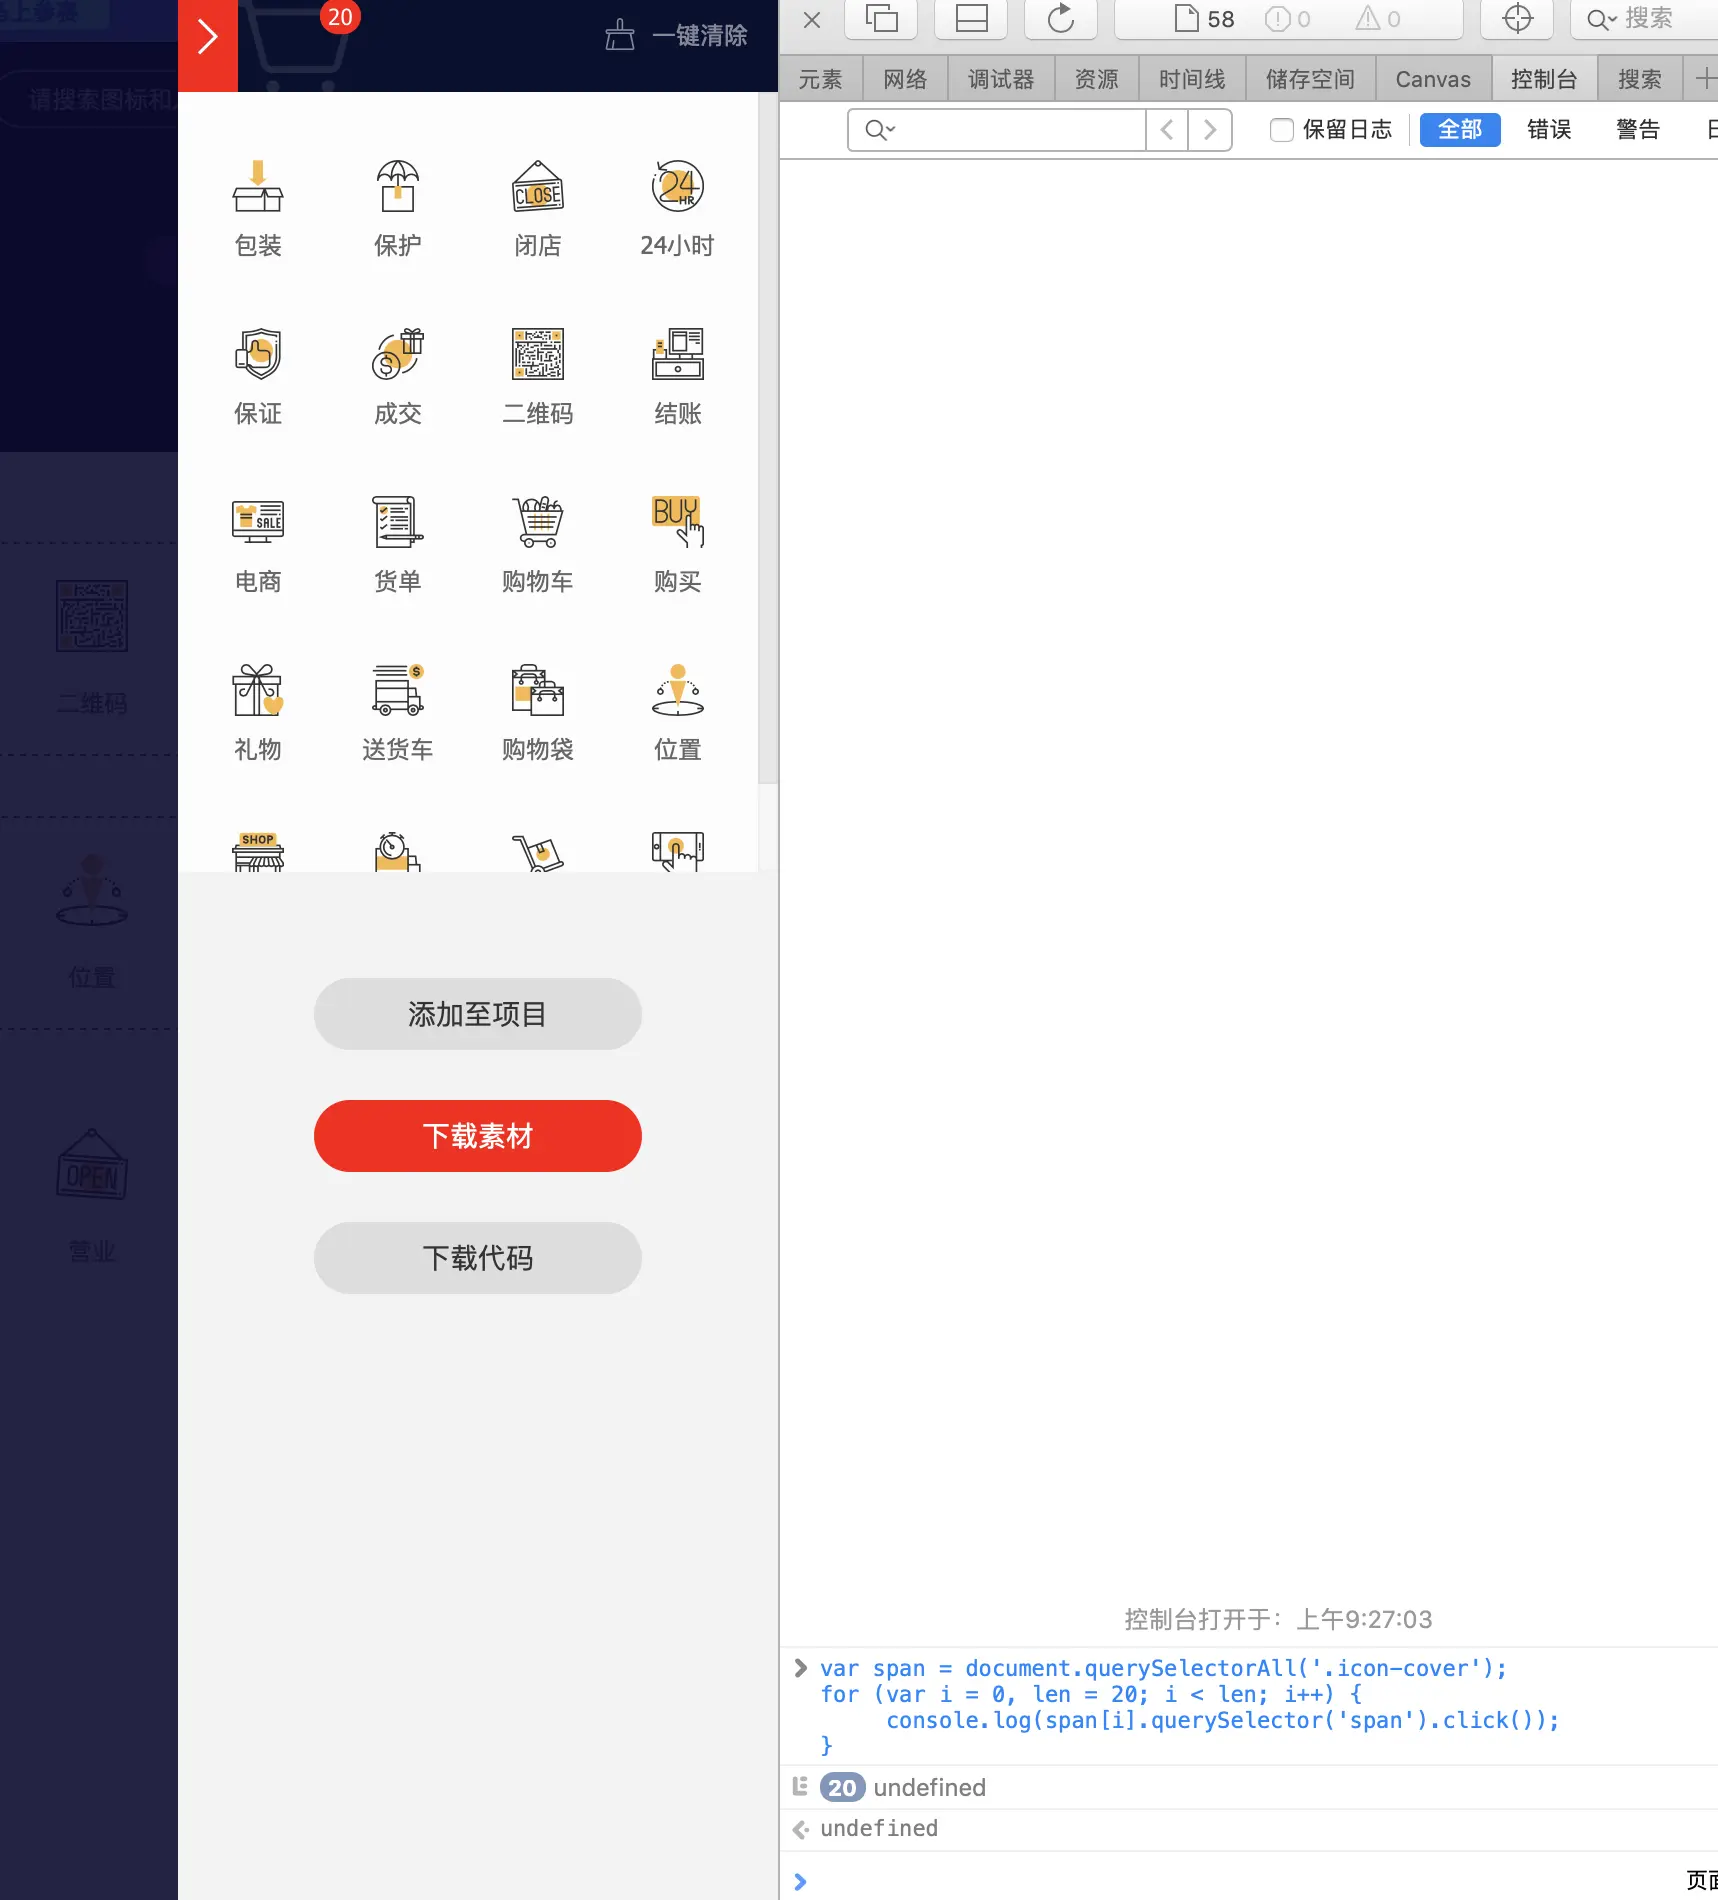Select the 送货车 delivery truck icon
The height and width of the screenshot is (1900, 1718).
tap(398, 690)
